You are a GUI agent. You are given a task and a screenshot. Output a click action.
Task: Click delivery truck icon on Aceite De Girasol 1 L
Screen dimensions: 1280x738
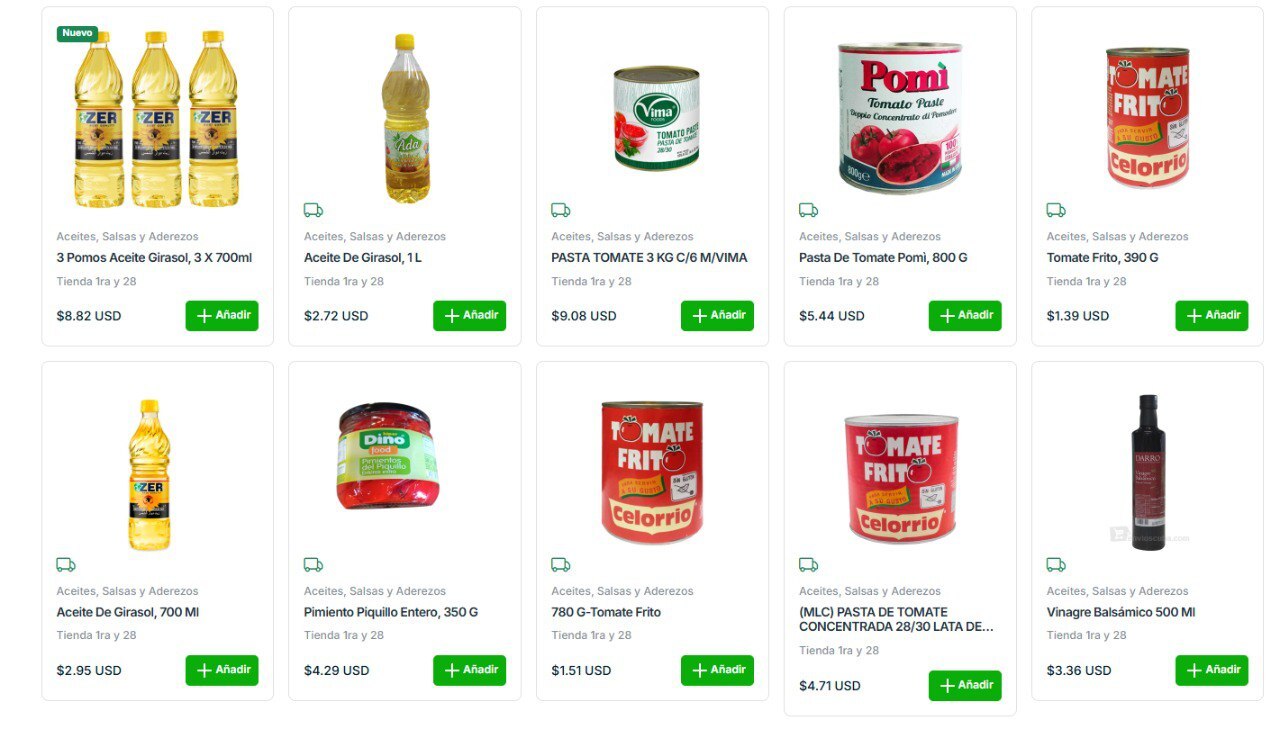(313, 210)
